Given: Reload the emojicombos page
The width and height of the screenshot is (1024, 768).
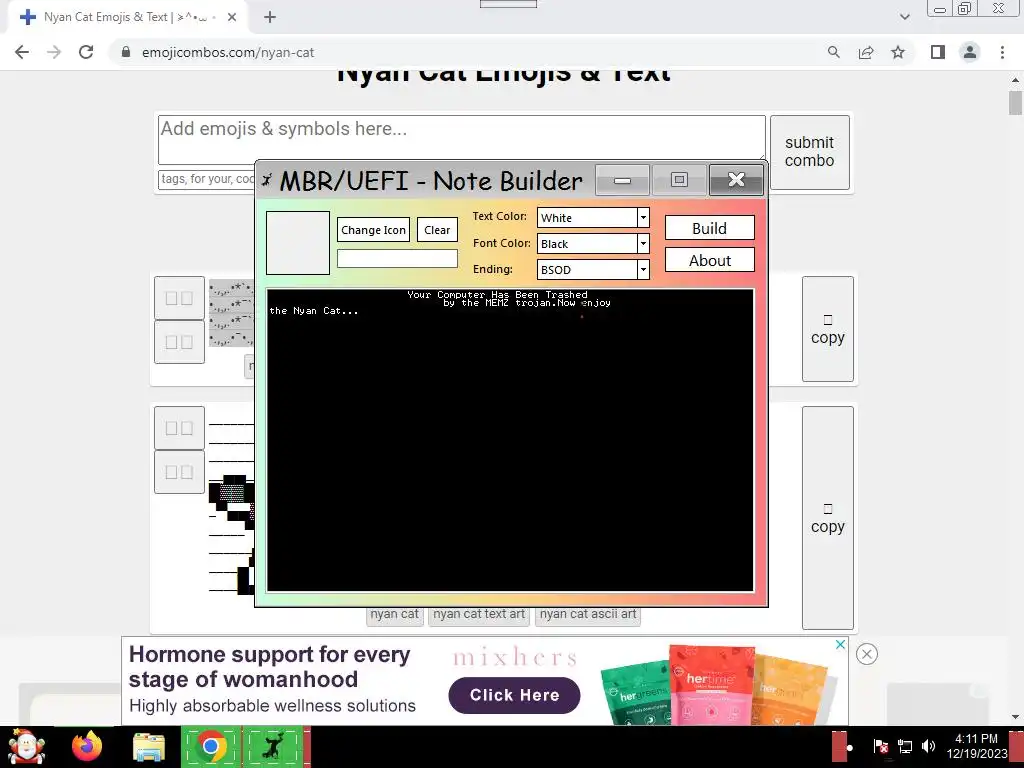Looking at the screenshot, I should 86,52.
